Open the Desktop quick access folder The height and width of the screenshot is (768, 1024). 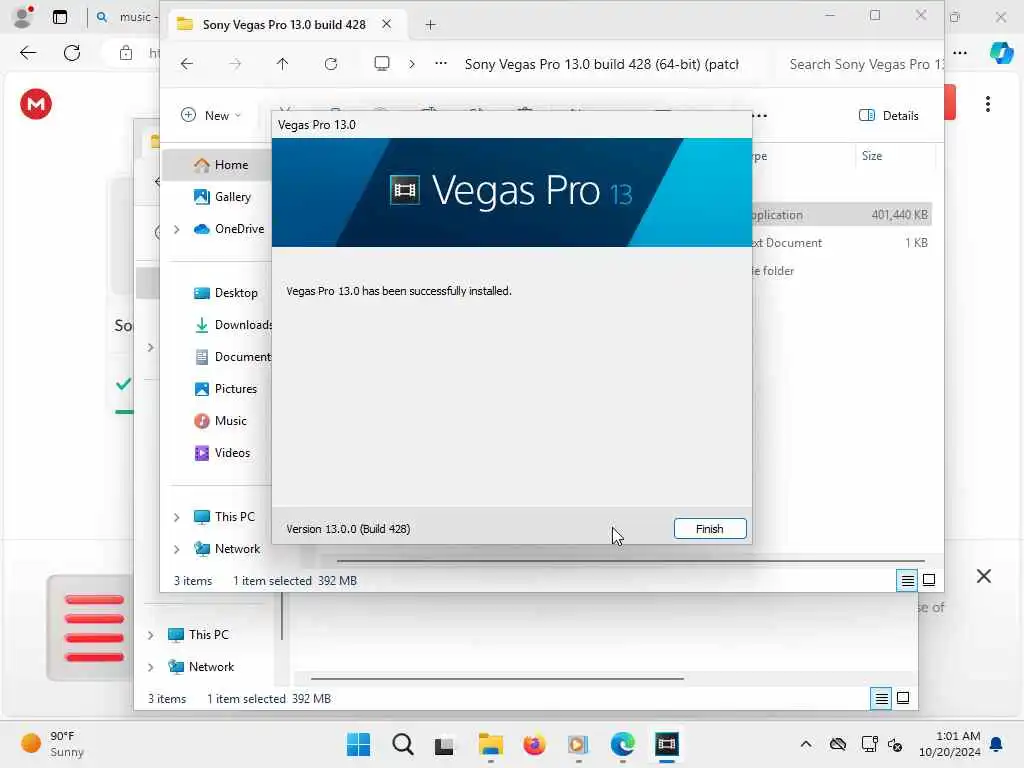click(x=225, y=293)
